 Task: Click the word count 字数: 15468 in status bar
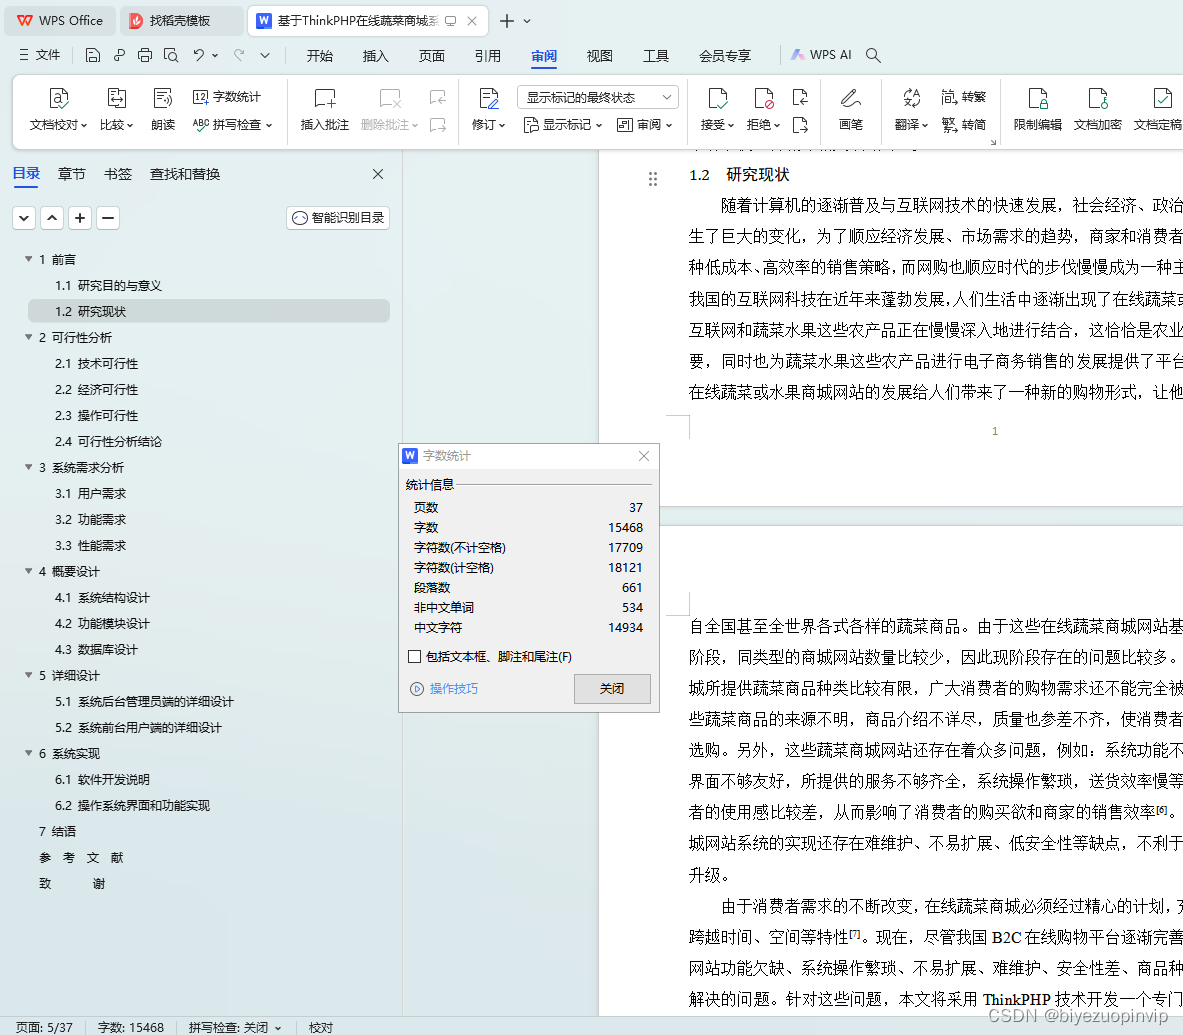pos(131,1027)
